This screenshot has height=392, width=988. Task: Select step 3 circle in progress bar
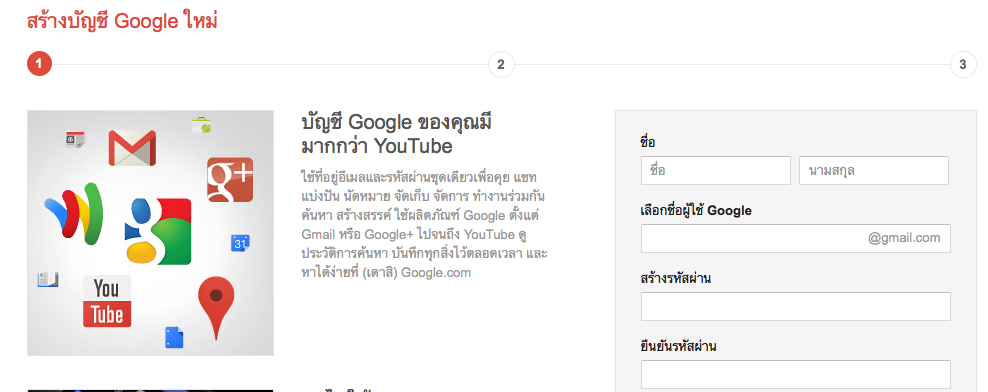click(963, 64)
